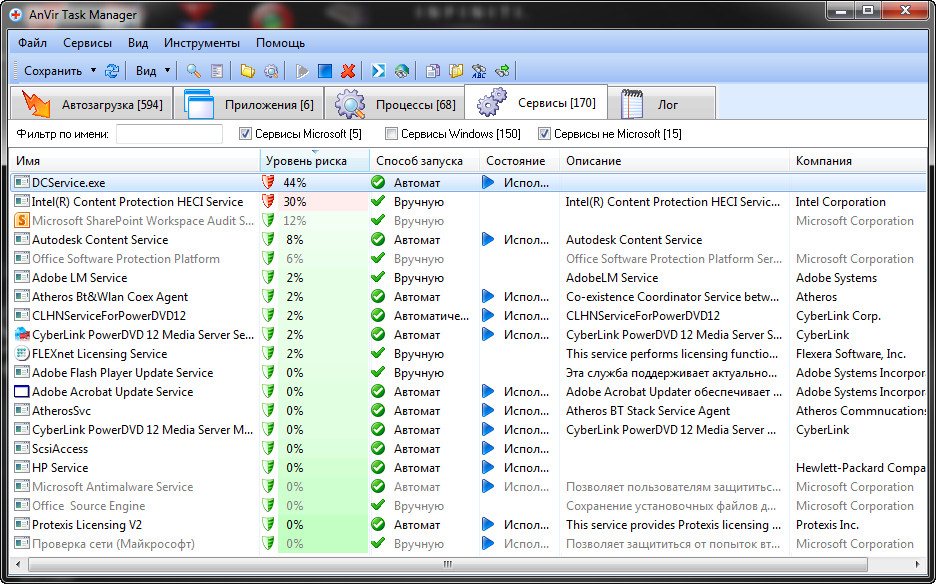Image resolution: width=936 pixels, height=584 pixels.
Task: Open the Сохранить dropdown arrow
Action: [93, 70]
